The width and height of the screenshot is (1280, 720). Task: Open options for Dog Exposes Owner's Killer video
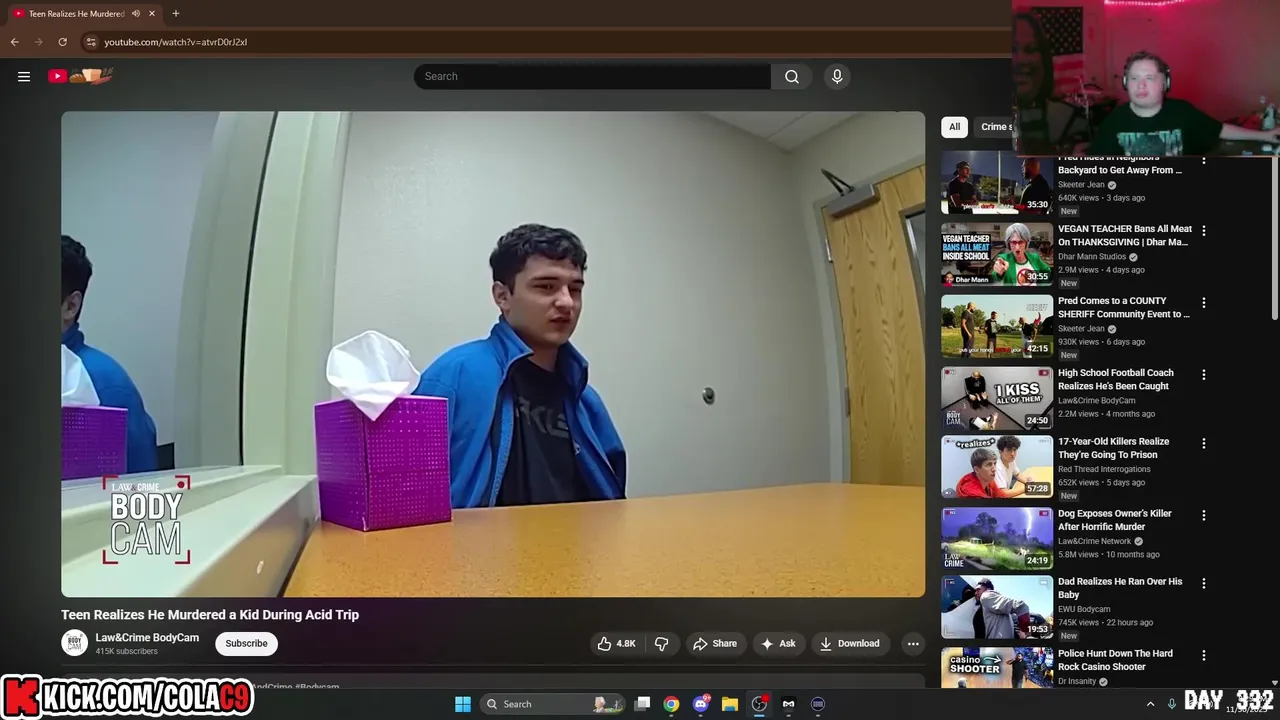point(1204,515)
